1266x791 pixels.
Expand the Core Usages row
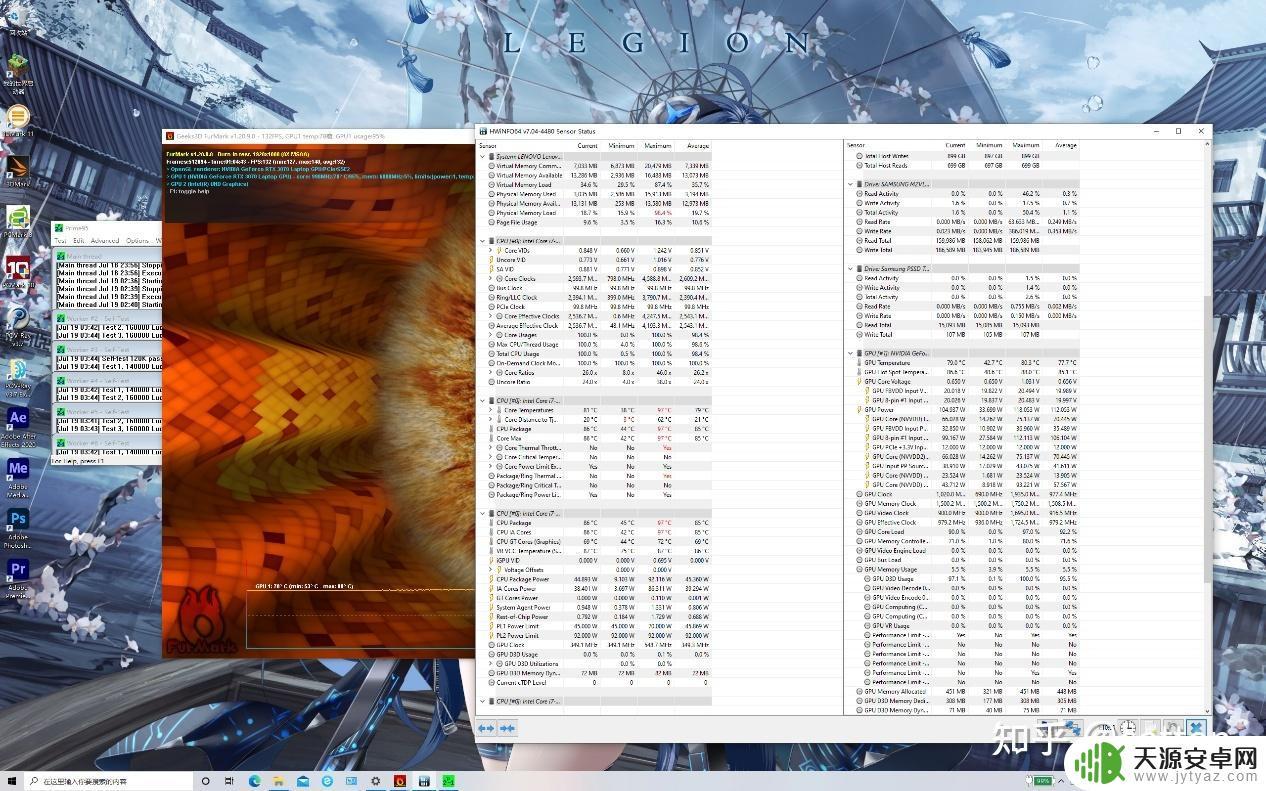point(491,335)
